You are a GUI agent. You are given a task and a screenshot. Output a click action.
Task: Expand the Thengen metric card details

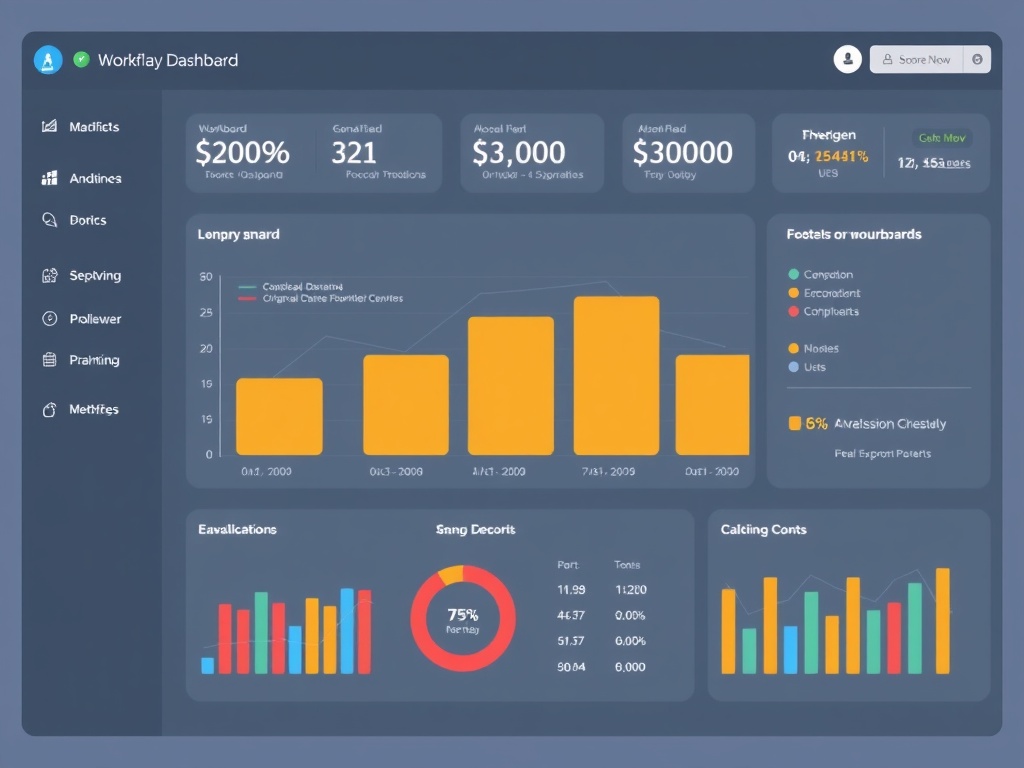pos(829,135)
